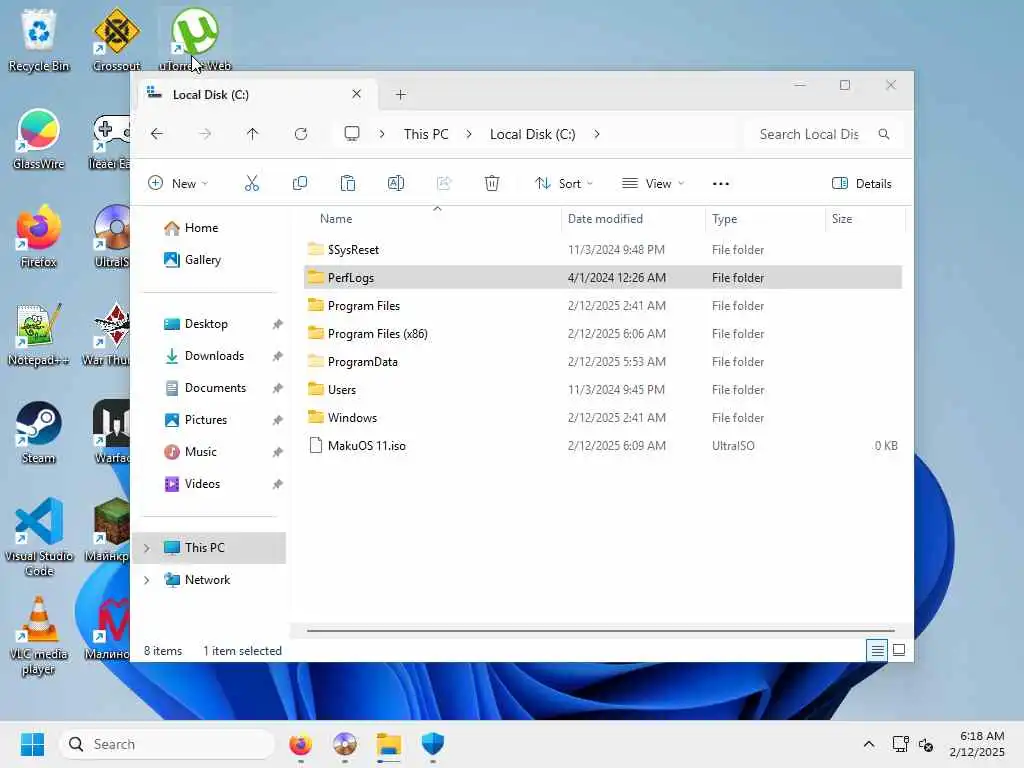Expand the Network tree node
The image size is (1024, 768).
[x=147, y=580]
